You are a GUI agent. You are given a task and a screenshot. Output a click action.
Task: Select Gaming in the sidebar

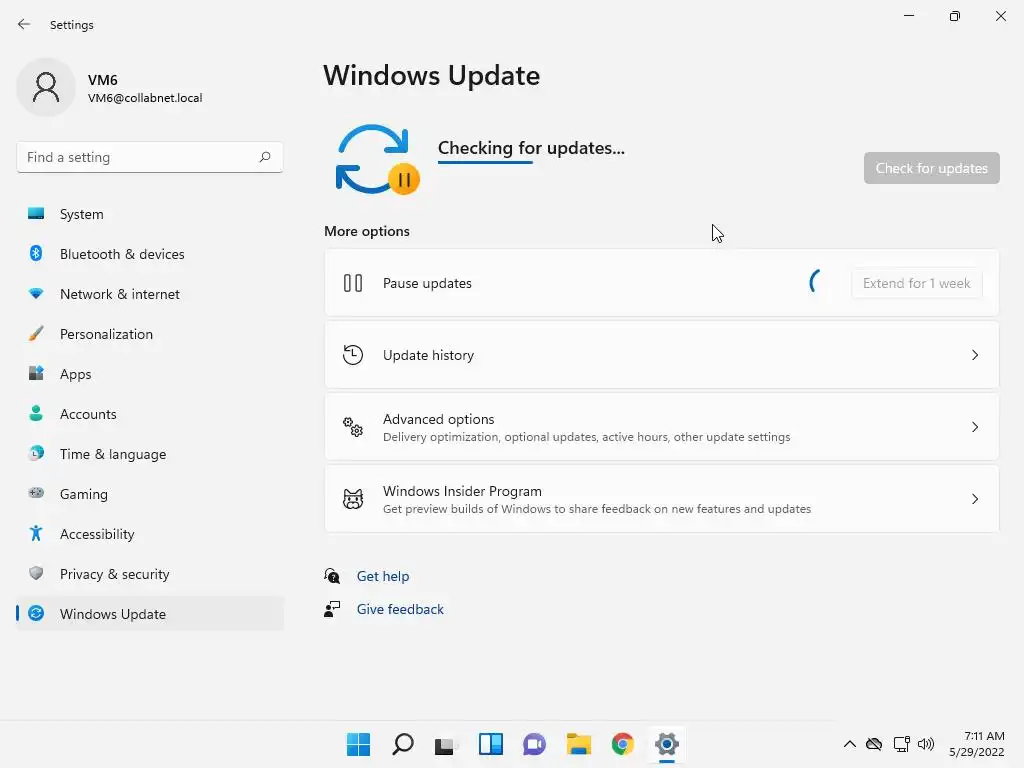pyautogui.click(x=150, y=494)
